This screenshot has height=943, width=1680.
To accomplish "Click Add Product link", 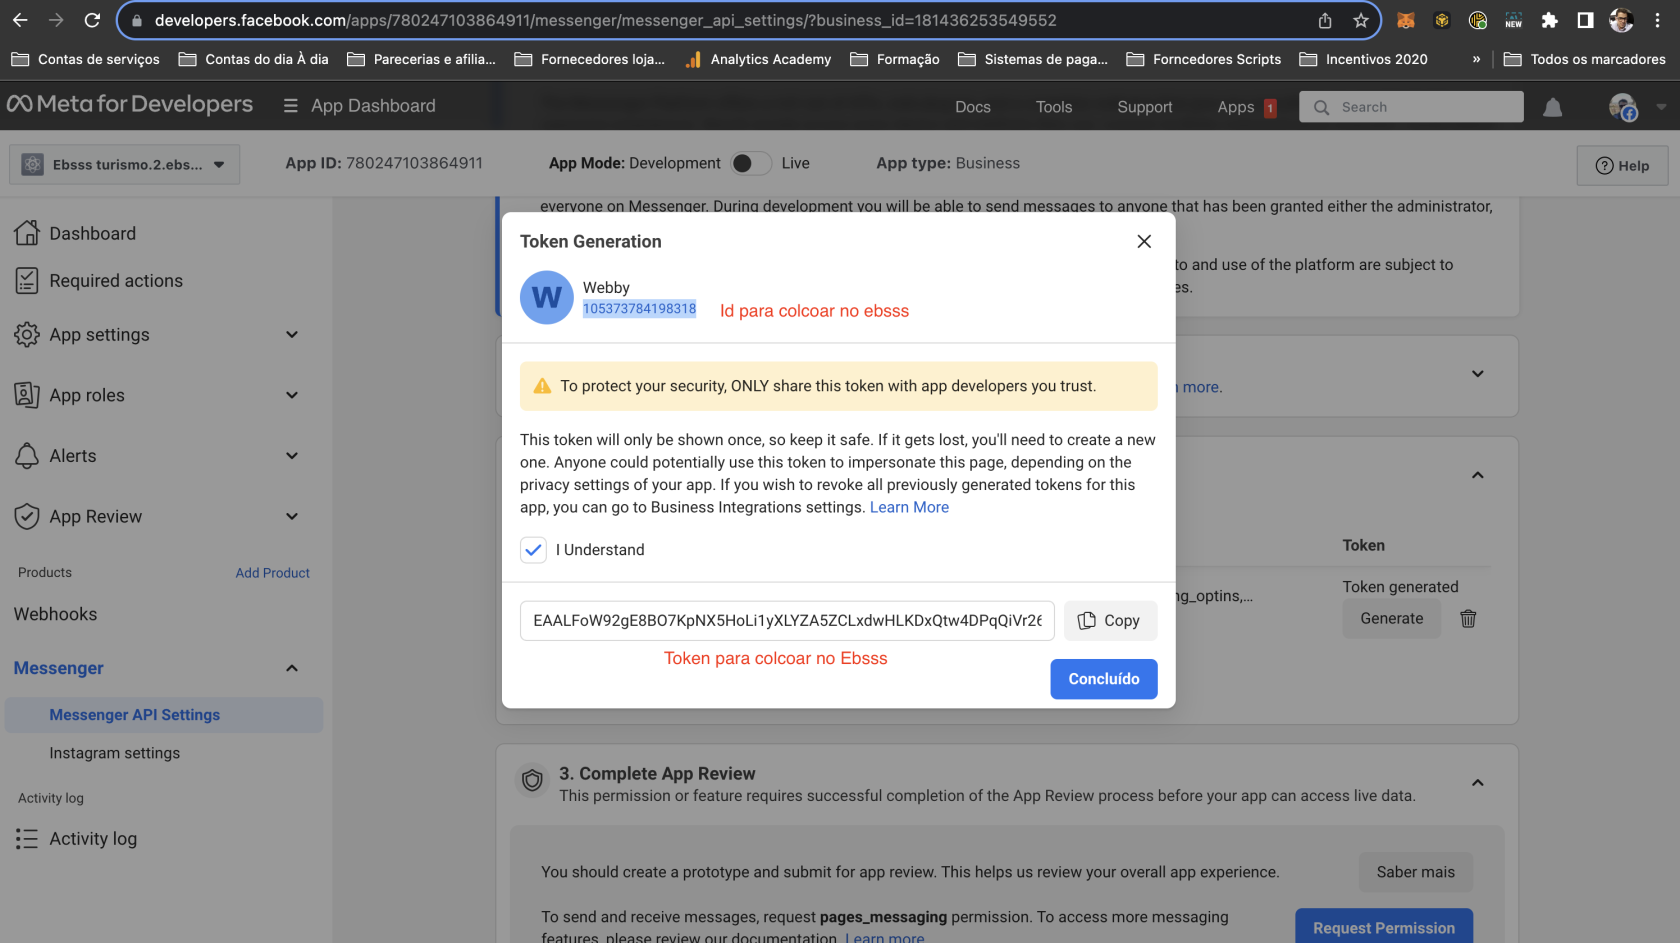I will click(x=272, y=573).
